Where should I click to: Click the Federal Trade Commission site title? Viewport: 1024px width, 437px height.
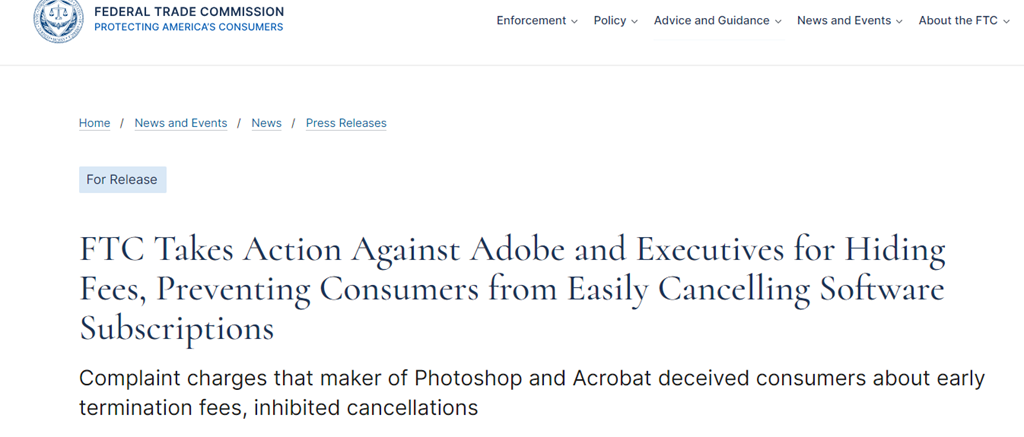point(188,12)
